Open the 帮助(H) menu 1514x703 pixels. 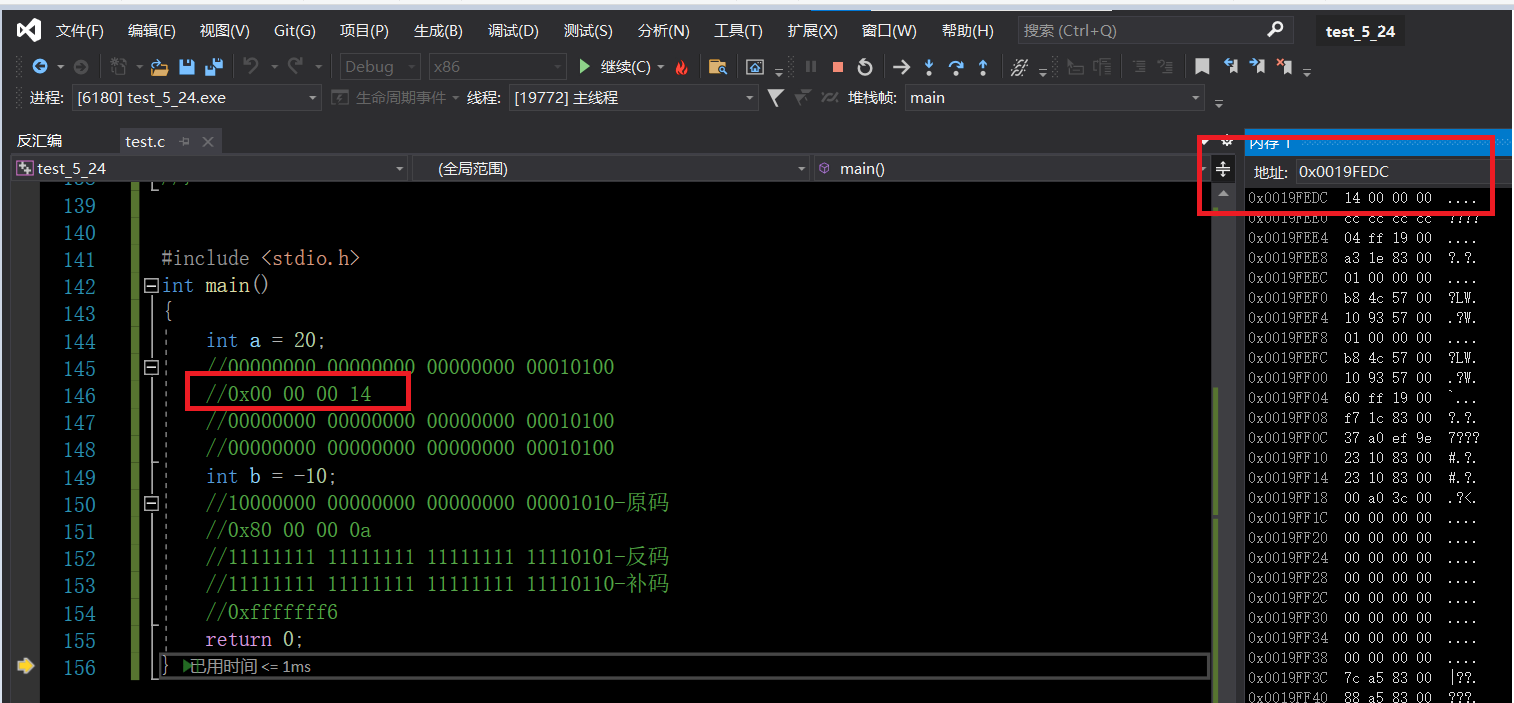967,31
